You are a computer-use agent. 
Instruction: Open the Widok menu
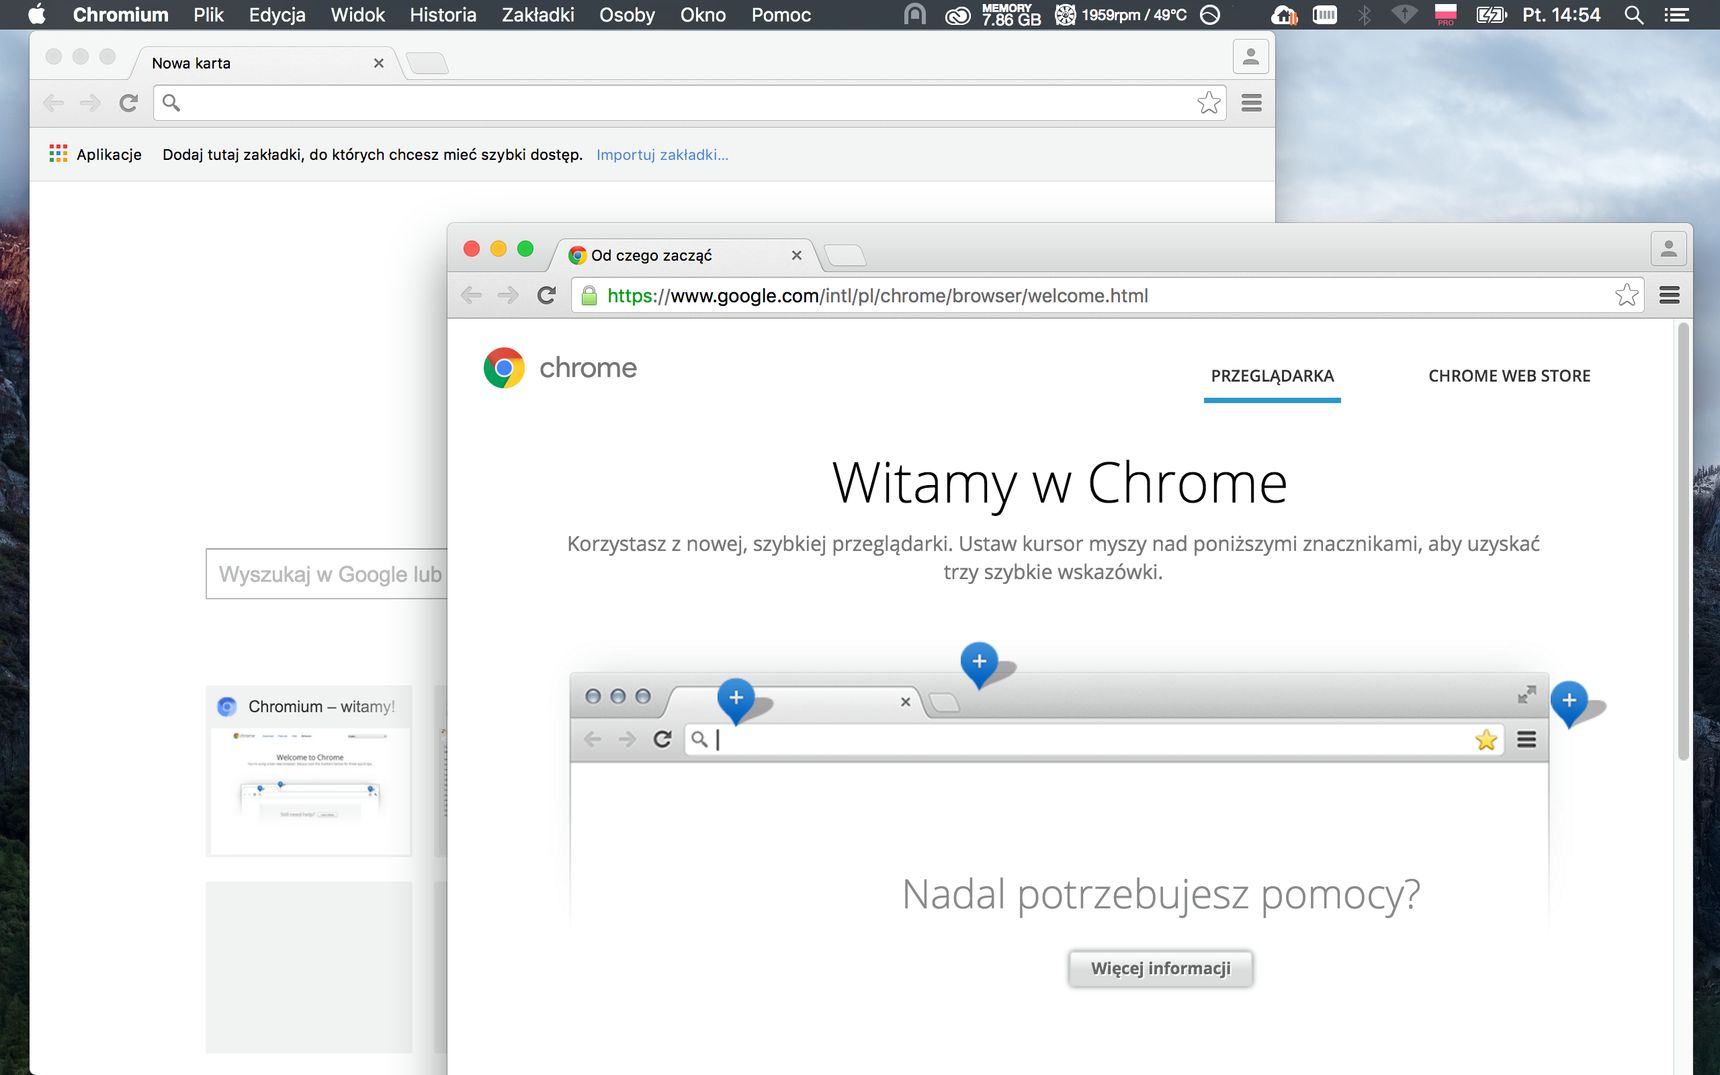[358, 15]
